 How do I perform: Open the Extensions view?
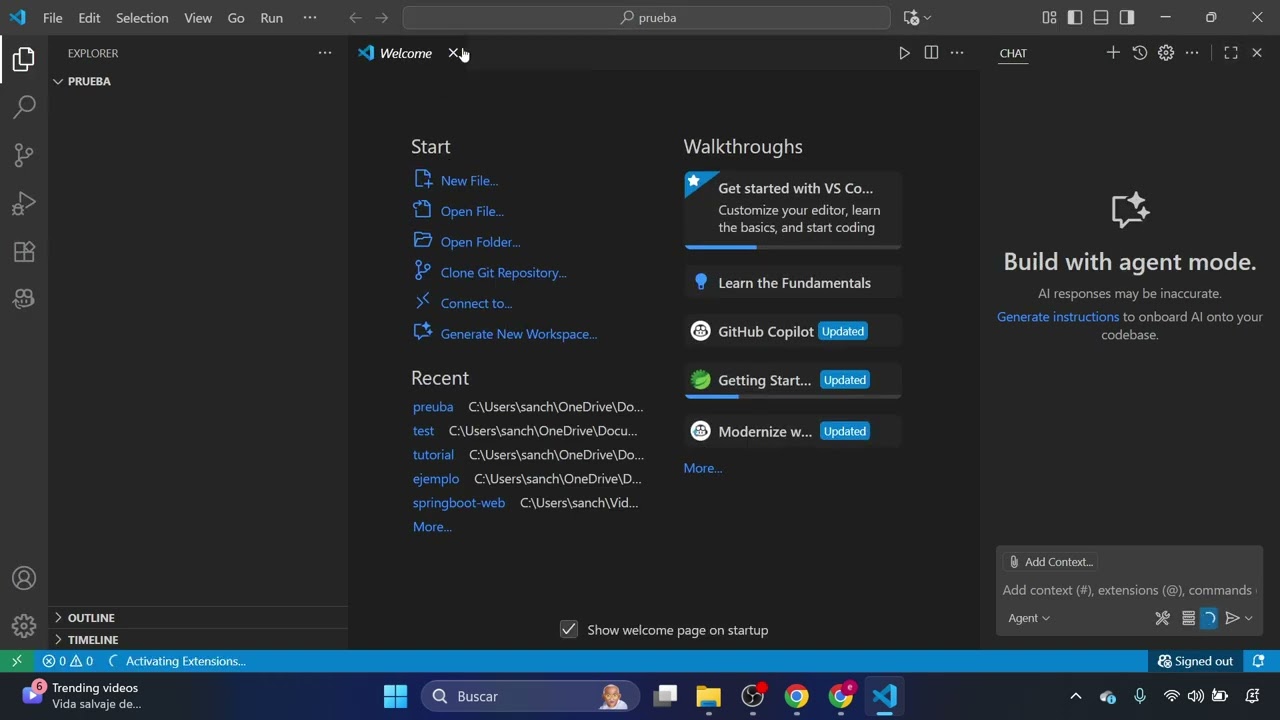(24, 251)
